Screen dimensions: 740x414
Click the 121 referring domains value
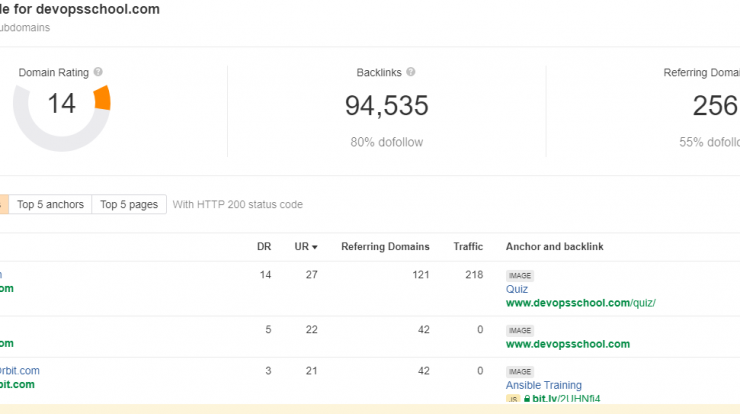click(421, 275)
